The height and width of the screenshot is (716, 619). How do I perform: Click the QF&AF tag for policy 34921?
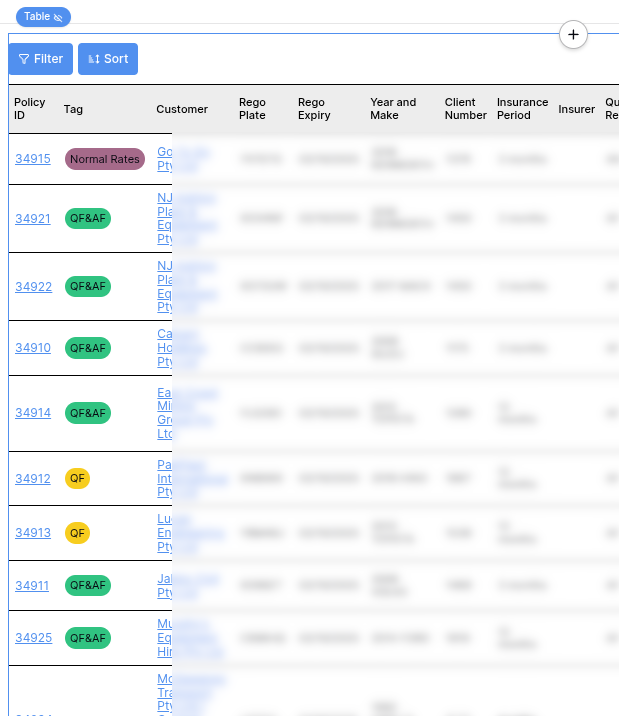coord(87,219)
